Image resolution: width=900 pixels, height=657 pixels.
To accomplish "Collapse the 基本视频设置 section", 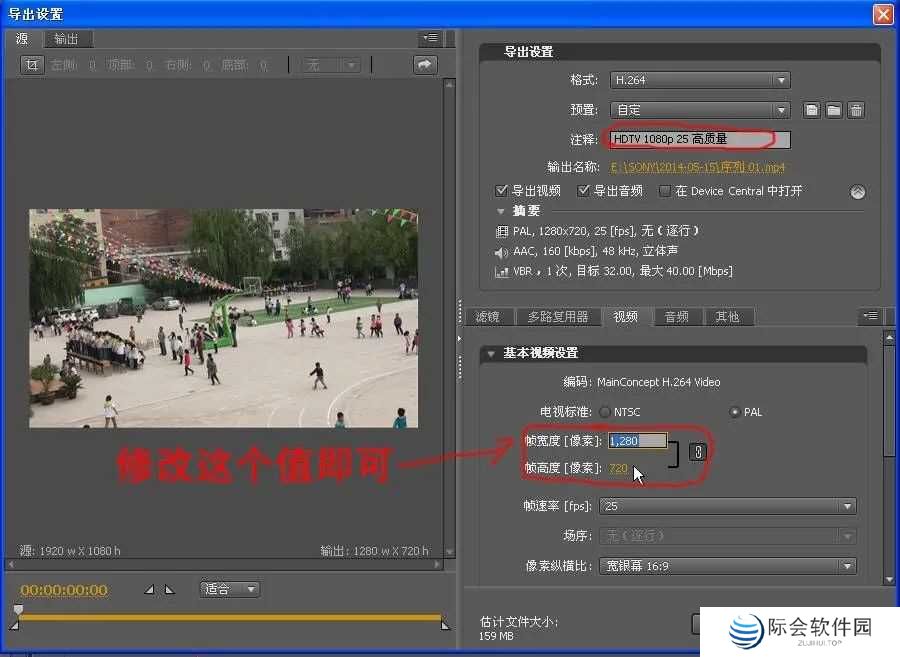I will (x=491, y=354).
